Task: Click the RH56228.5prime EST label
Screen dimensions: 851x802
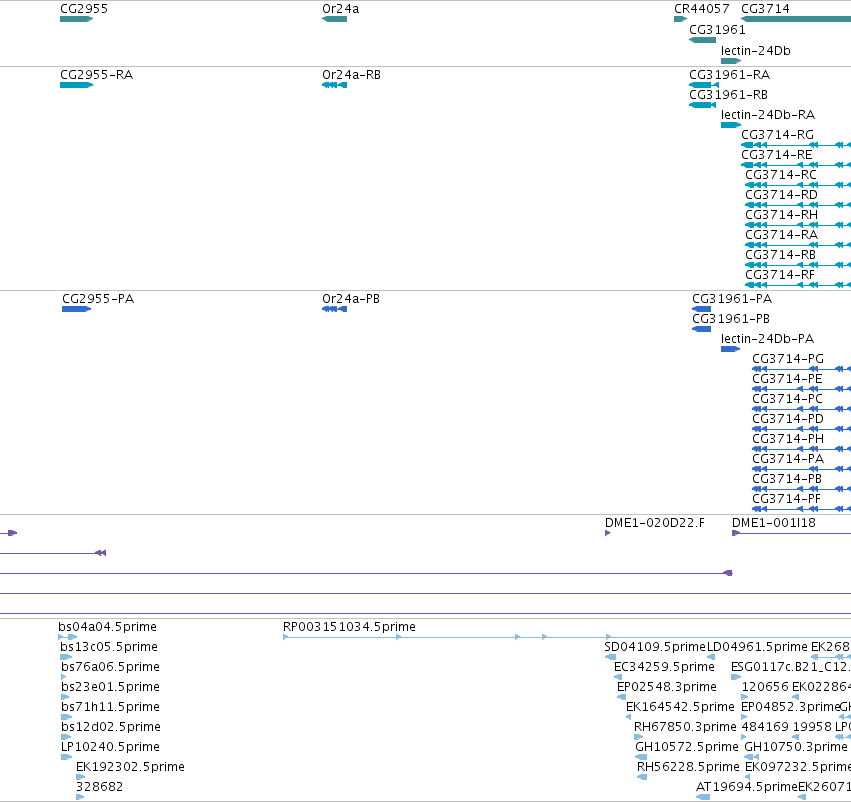Action: [x=688, y=768]
